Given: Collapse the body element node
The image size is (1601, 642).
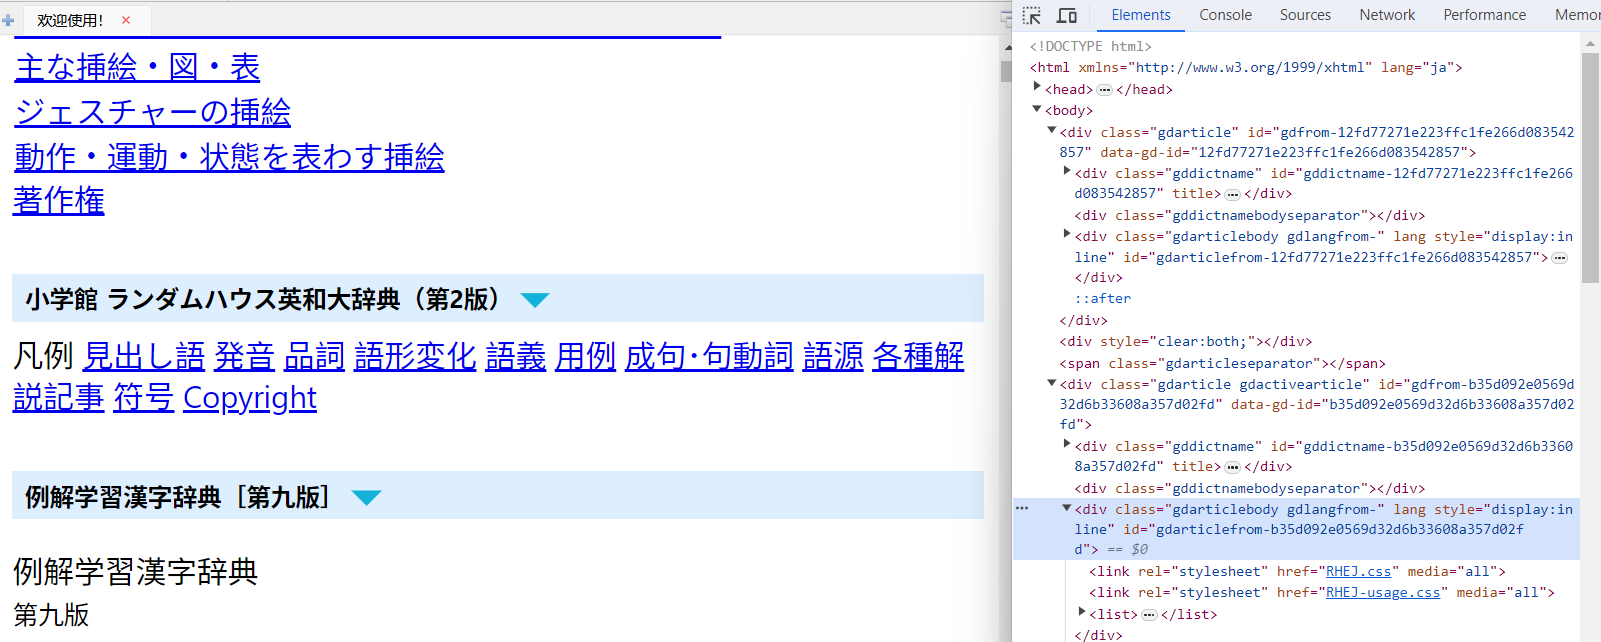Looking at the screenshot, I should point(1037,110).
